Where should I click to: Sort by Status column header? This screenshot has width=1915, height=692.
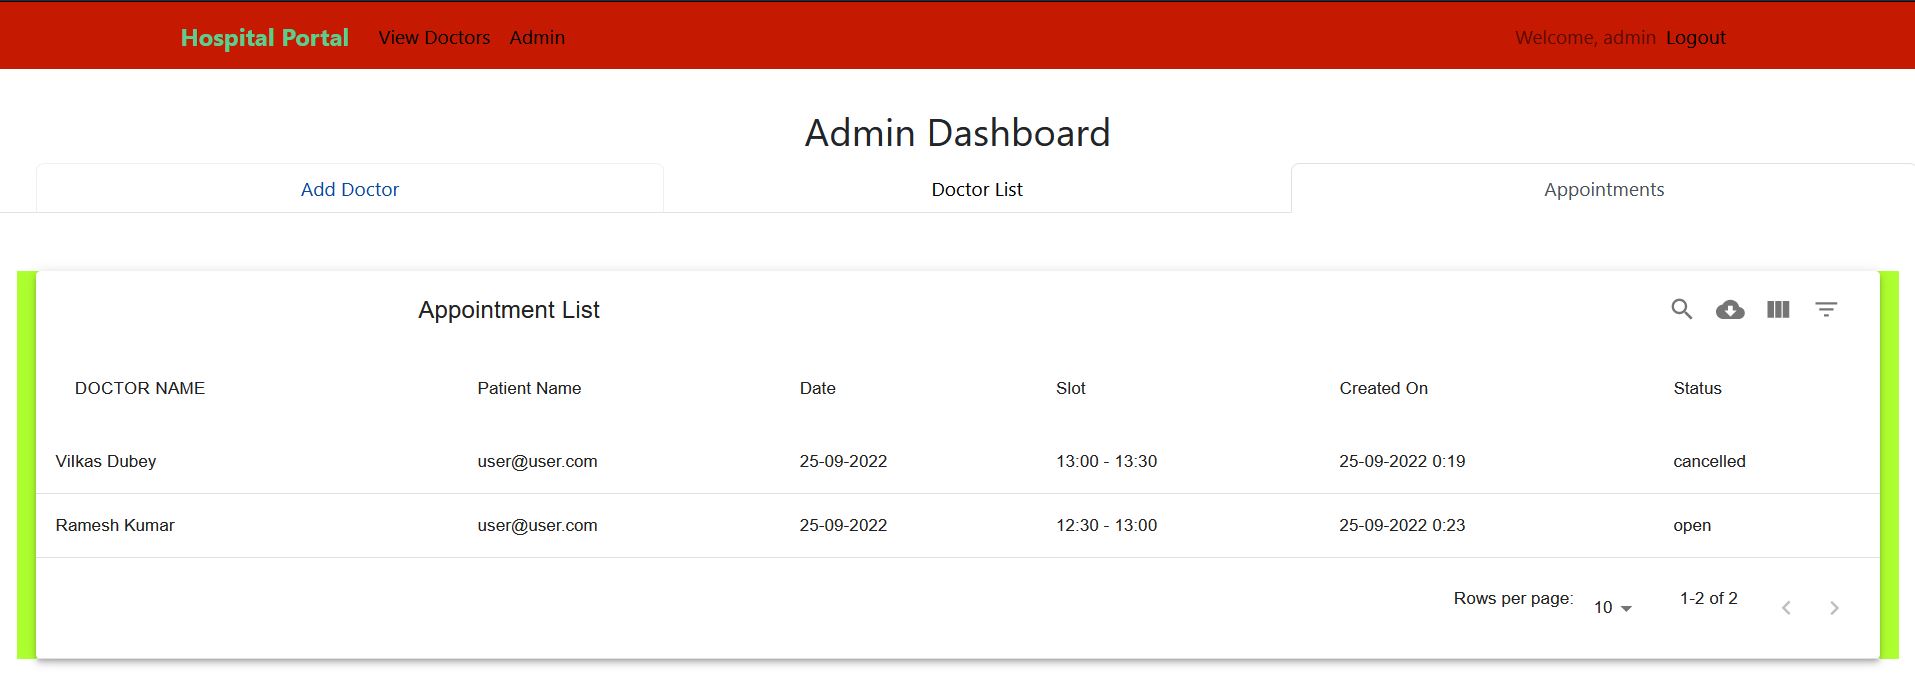tap(1698, 388)
